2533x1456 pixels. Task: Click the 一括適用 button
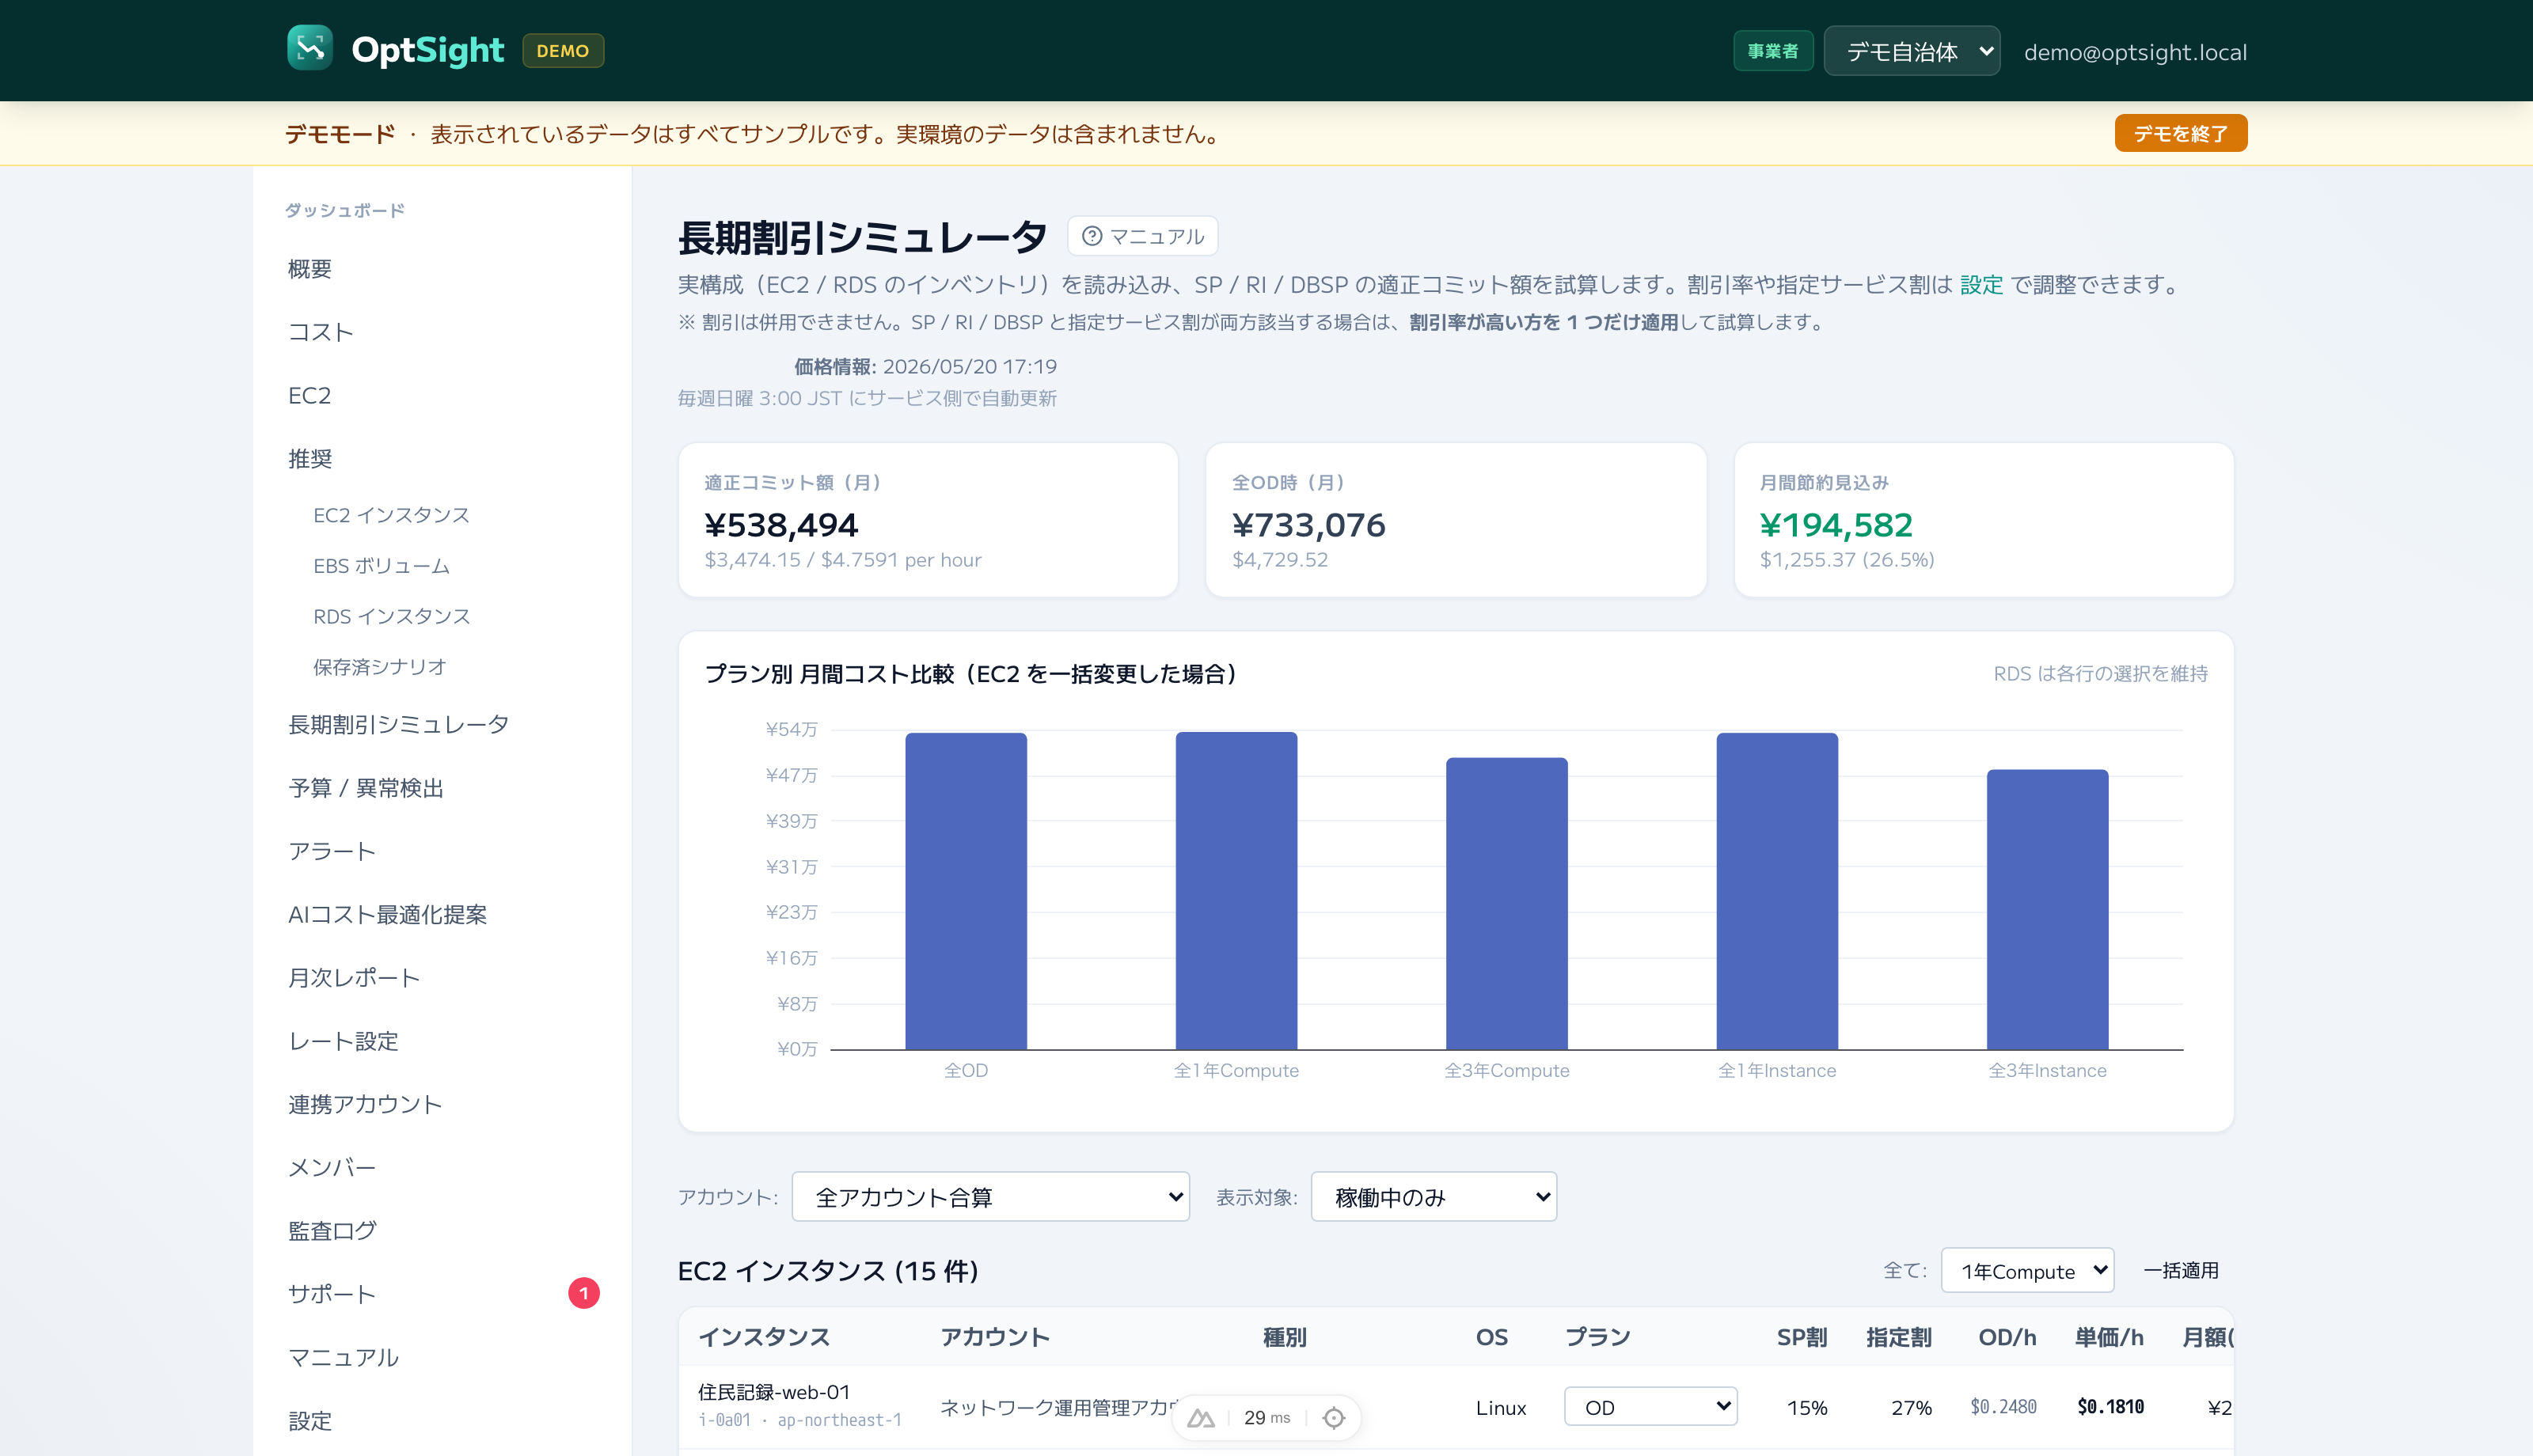pyautogui.click(x=2180, y=1270)
